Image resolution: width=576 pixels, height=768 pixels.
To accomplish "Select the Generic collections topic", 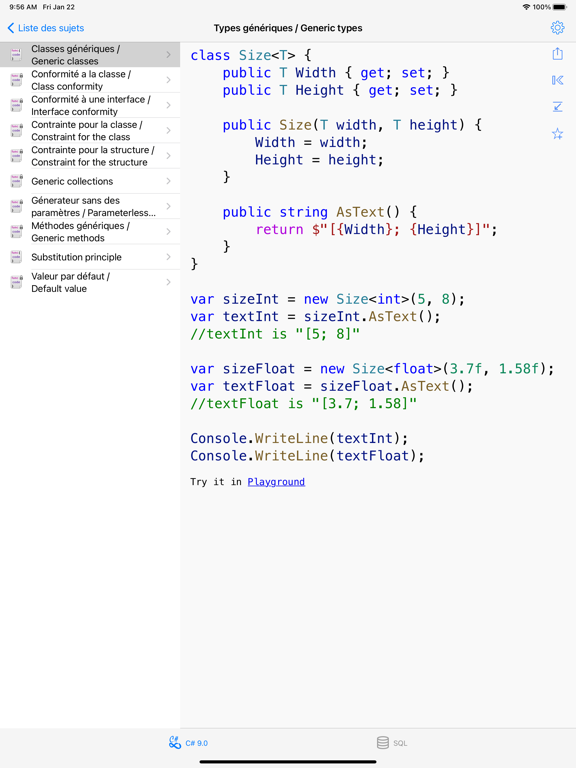I will pyautogui.click(x=90, y=181).
